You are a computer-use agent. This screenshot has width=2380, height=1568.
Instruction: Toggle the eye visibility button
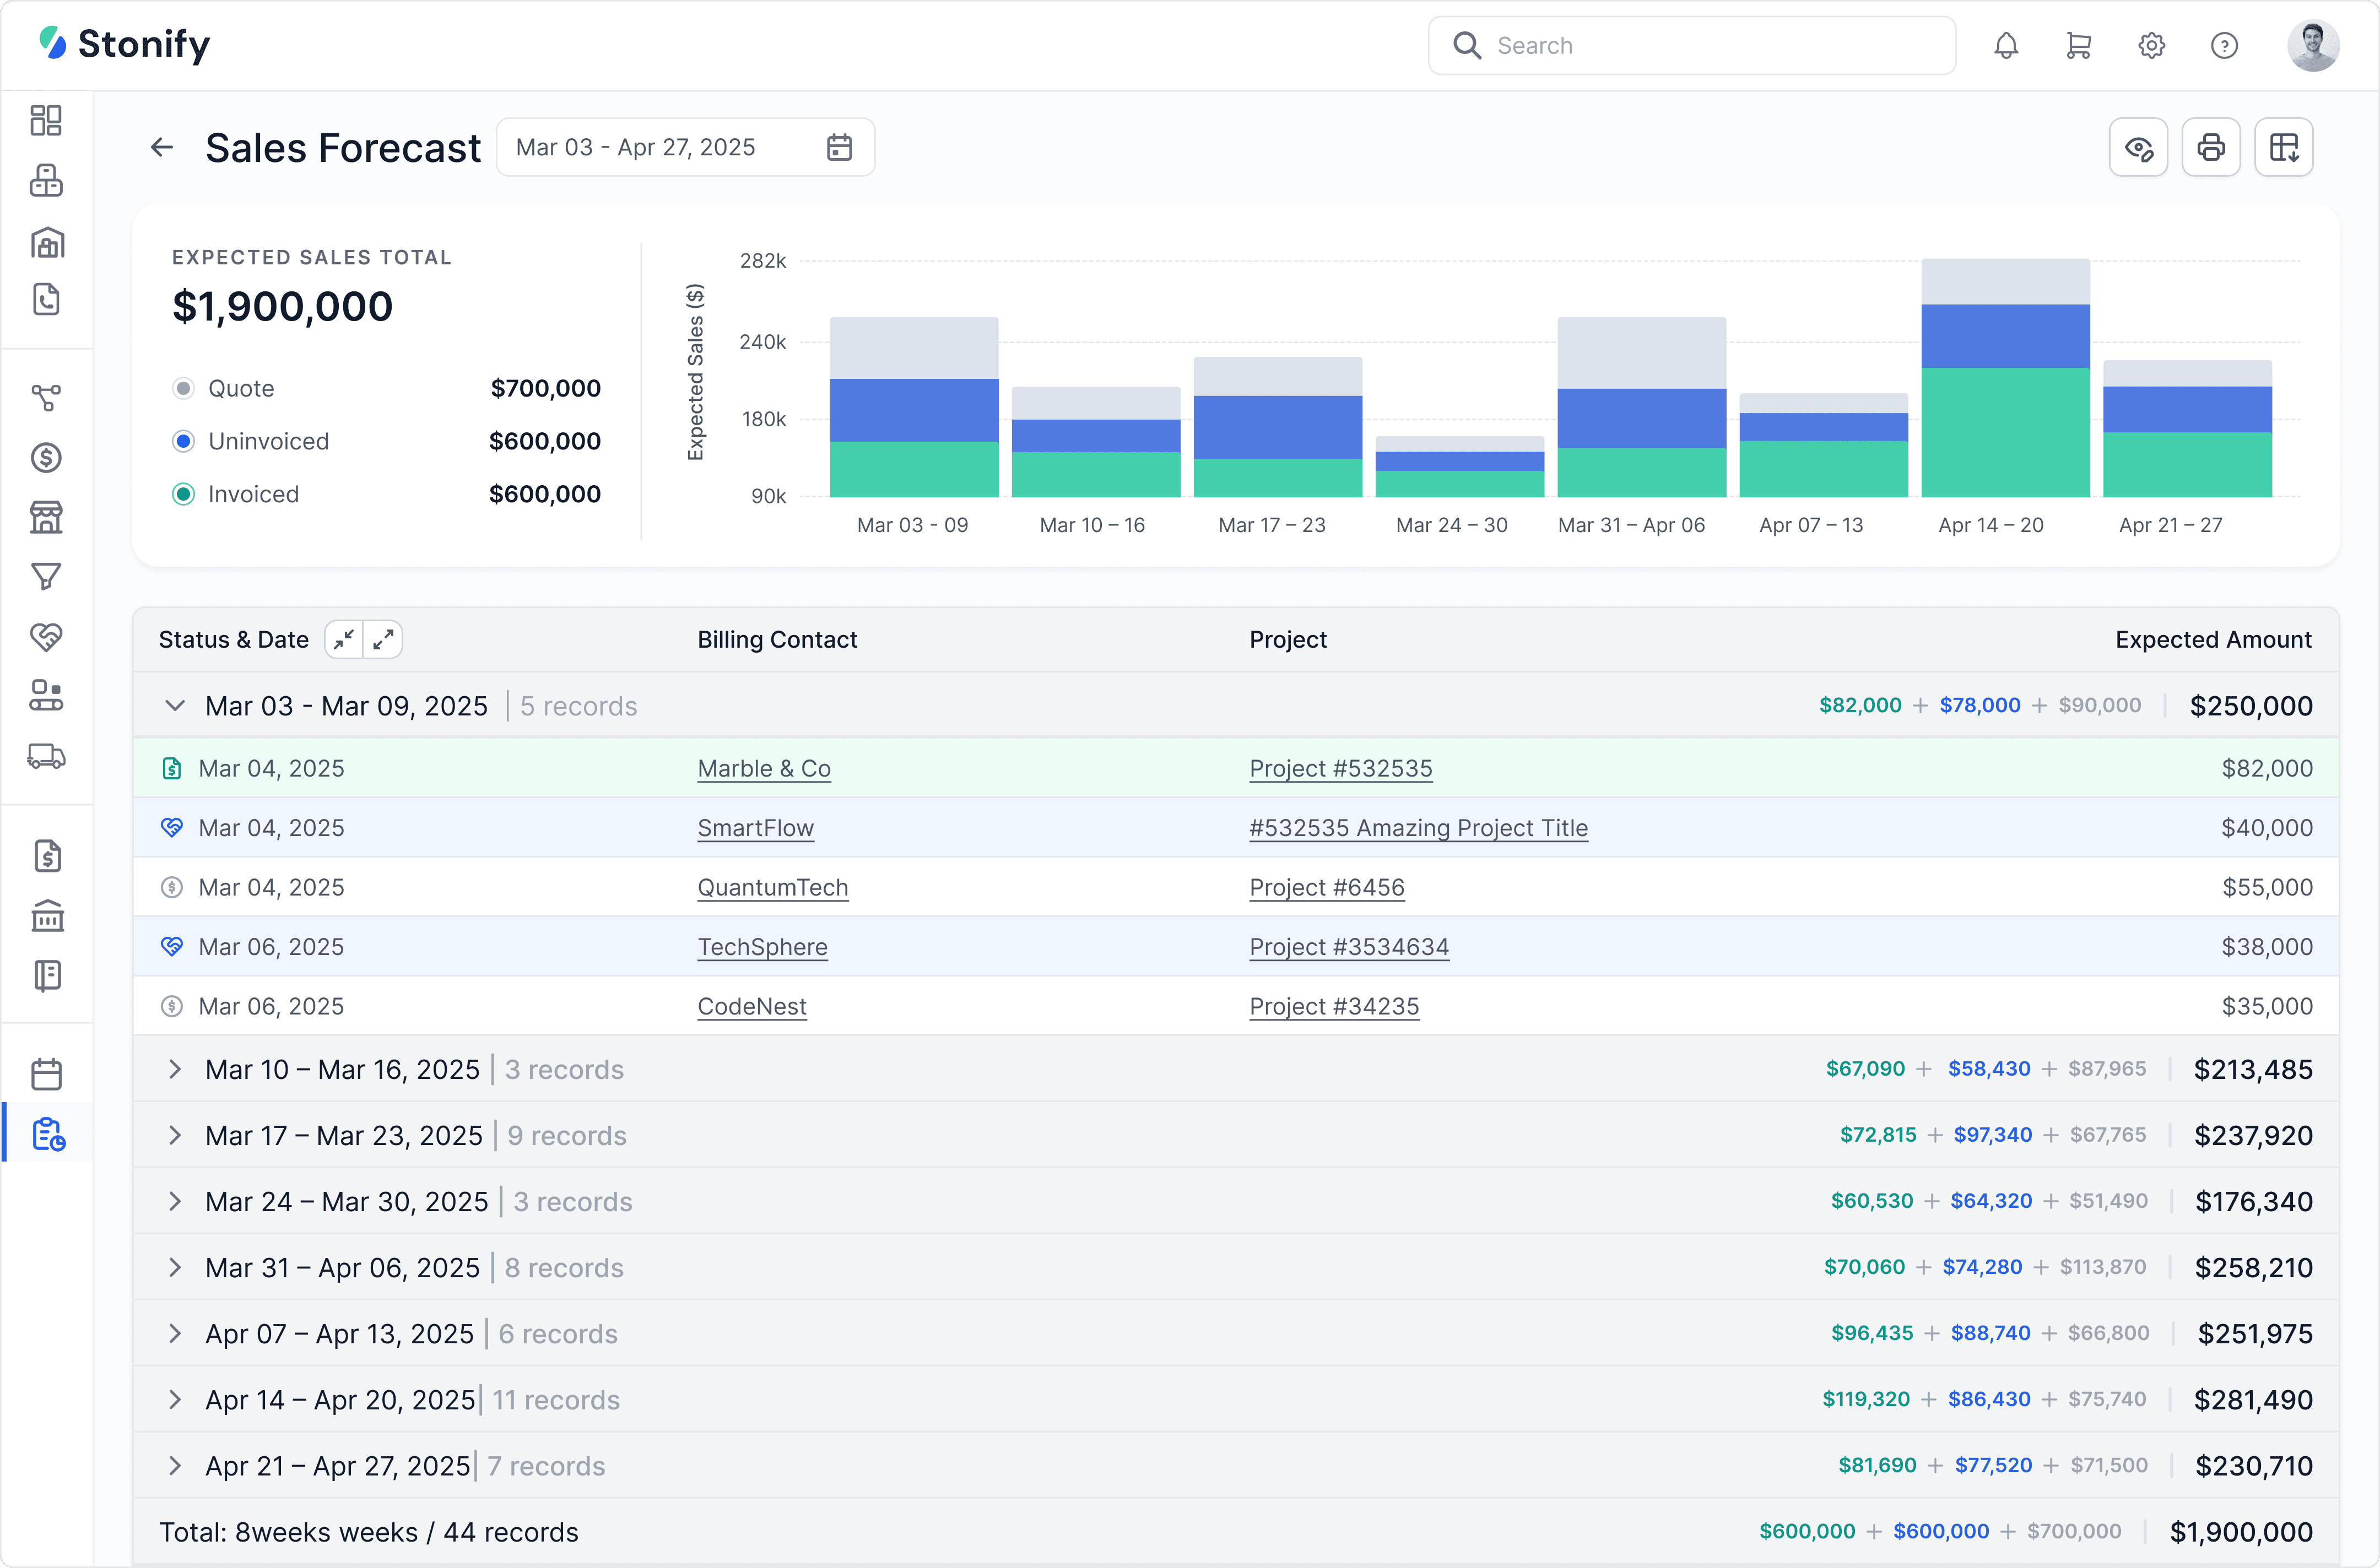[x=2138, y=148]
